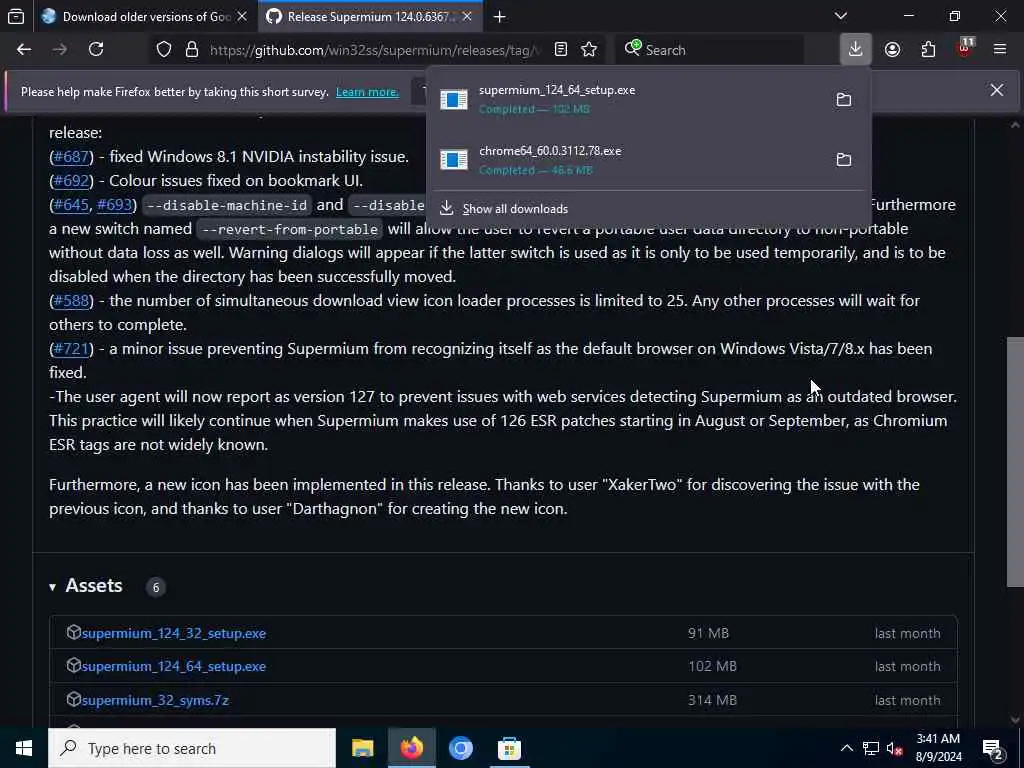Bookmark this page with star
The height and width of the screenshot is (768, 1024).
click(589, 50)
